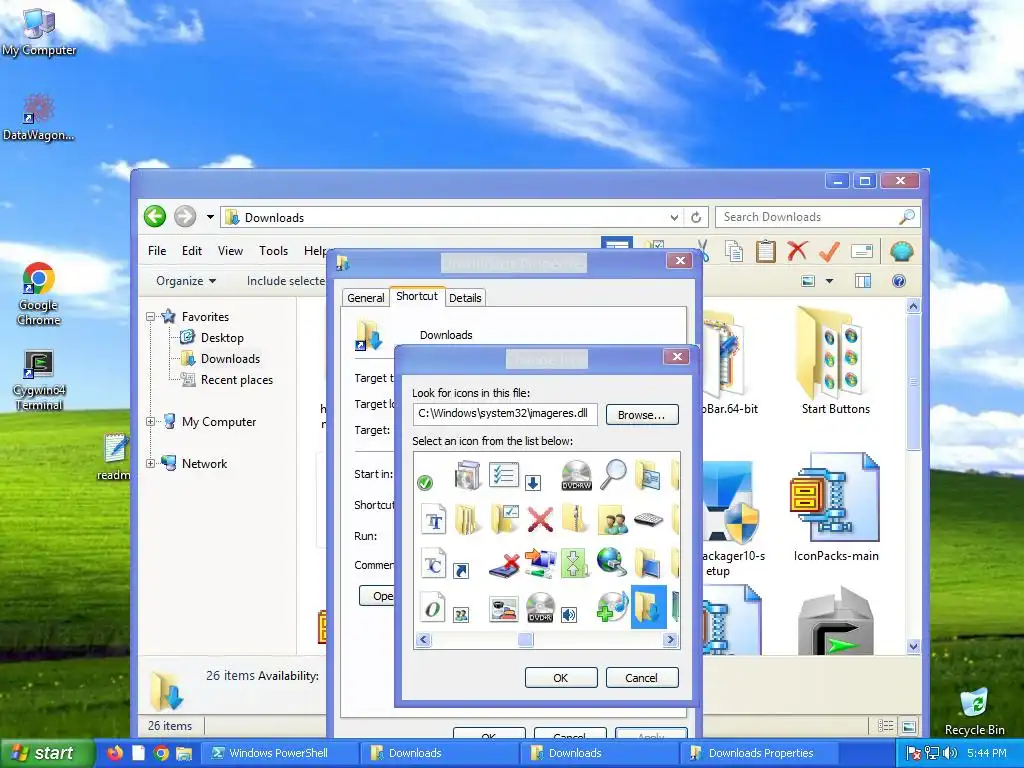Switch to the Details tab
1024x768 pixels.
tap(465, 298)
